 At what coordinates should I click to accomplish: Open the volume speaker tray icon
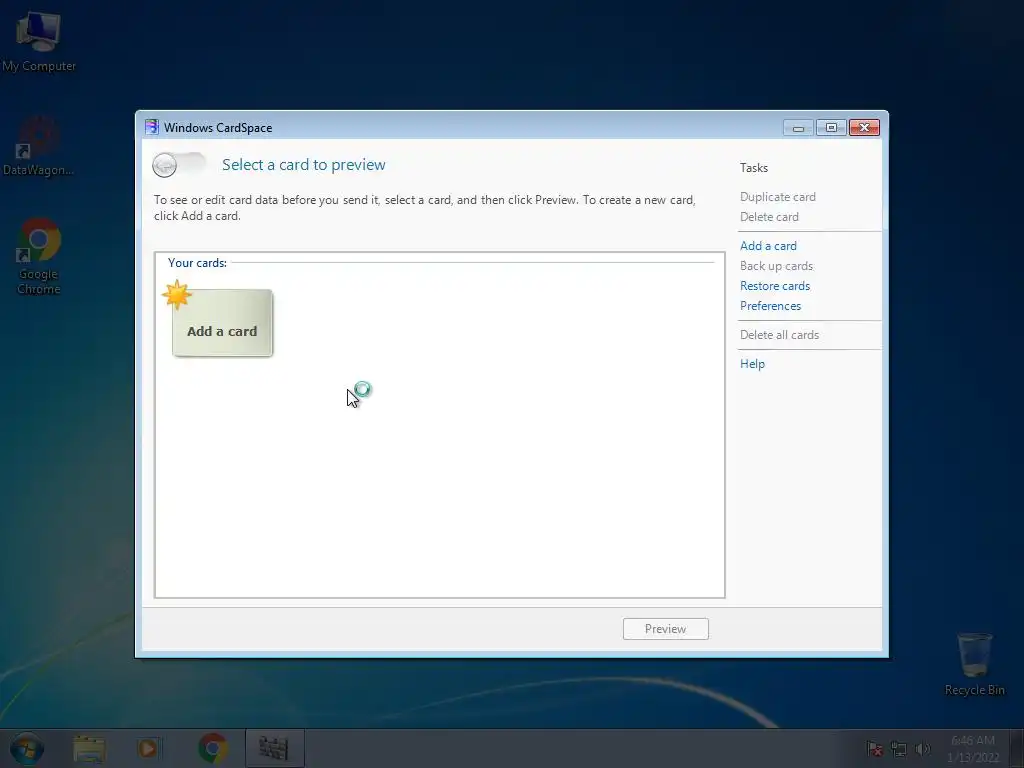point(923,749)
